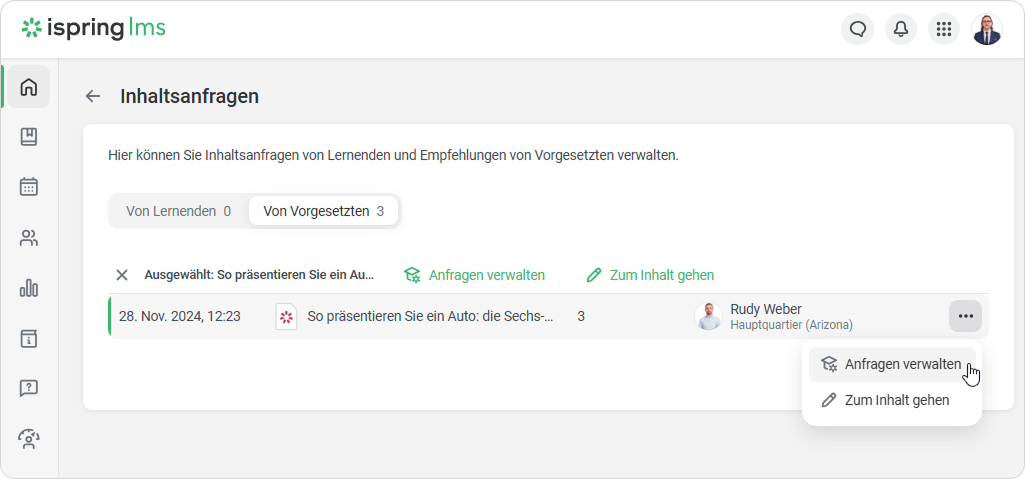Switch to the Von Vorgesetzten tab
1025x479 pixels.
323,211
